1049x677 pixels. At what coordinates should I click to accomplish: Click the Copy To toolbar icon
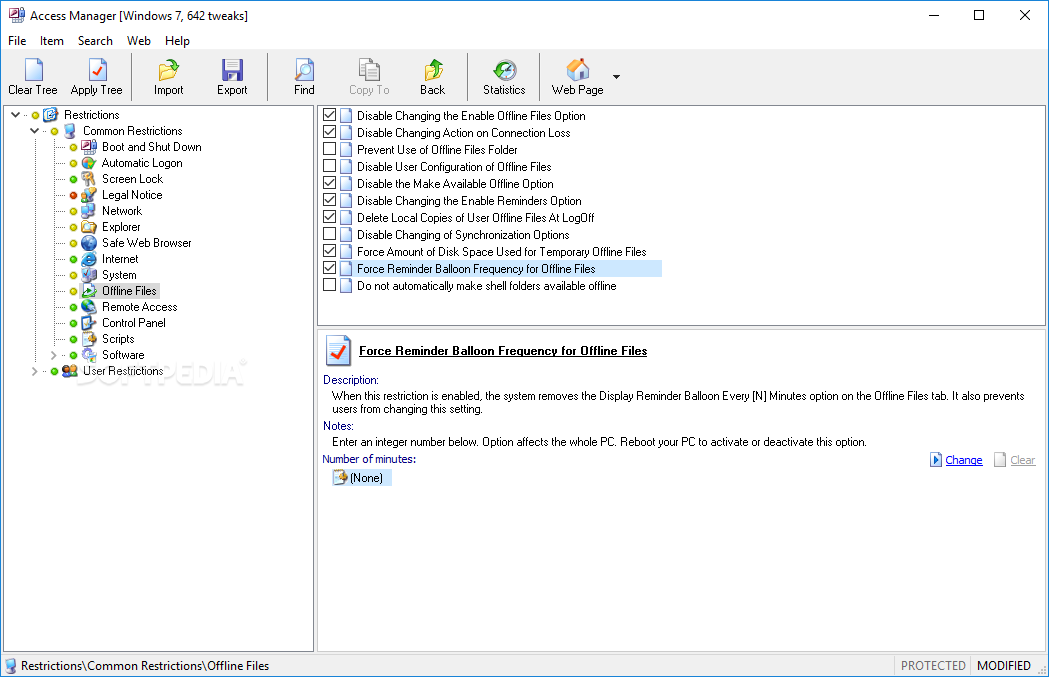369,70
